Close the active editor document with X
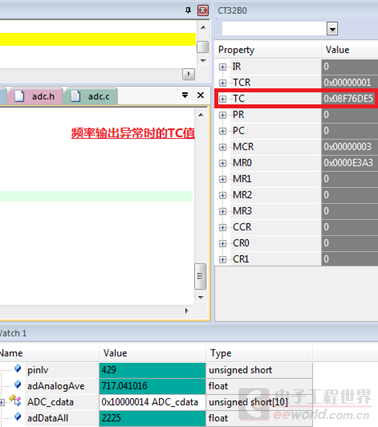Viewport: 378px width, 427px height. tap(201, 95)
